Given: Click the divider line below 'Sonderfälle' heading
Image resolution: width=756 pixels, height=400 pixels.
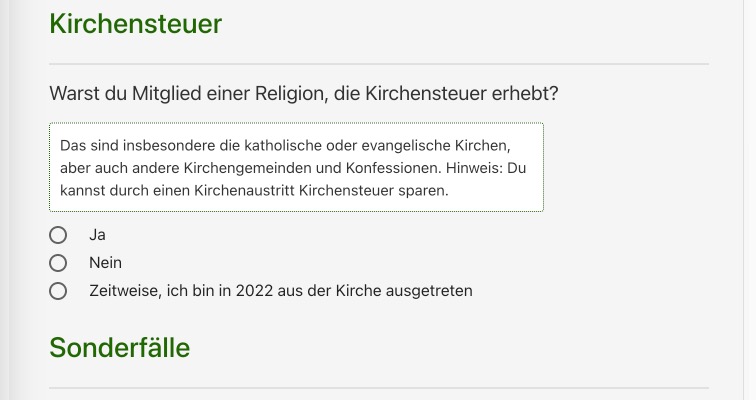Looking at the screenshot, I should (x=378, y=388).
